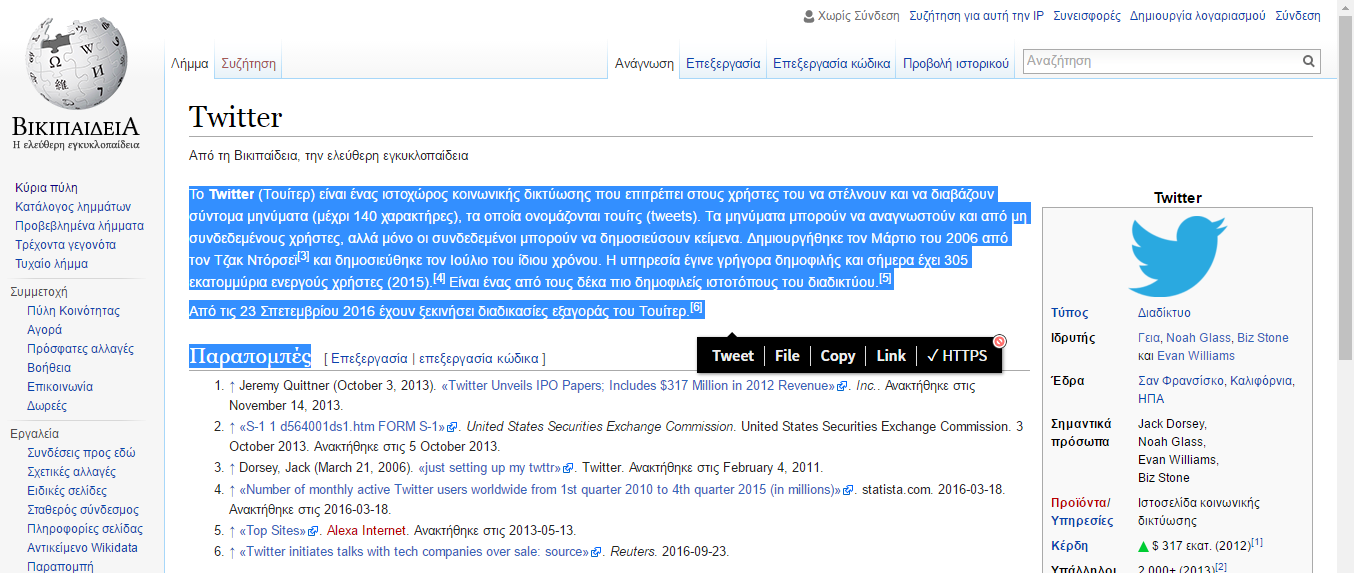Open Προβεβλημένα λήμματα sidebar link
1354x573 pixels.
[x=79, y=226]
